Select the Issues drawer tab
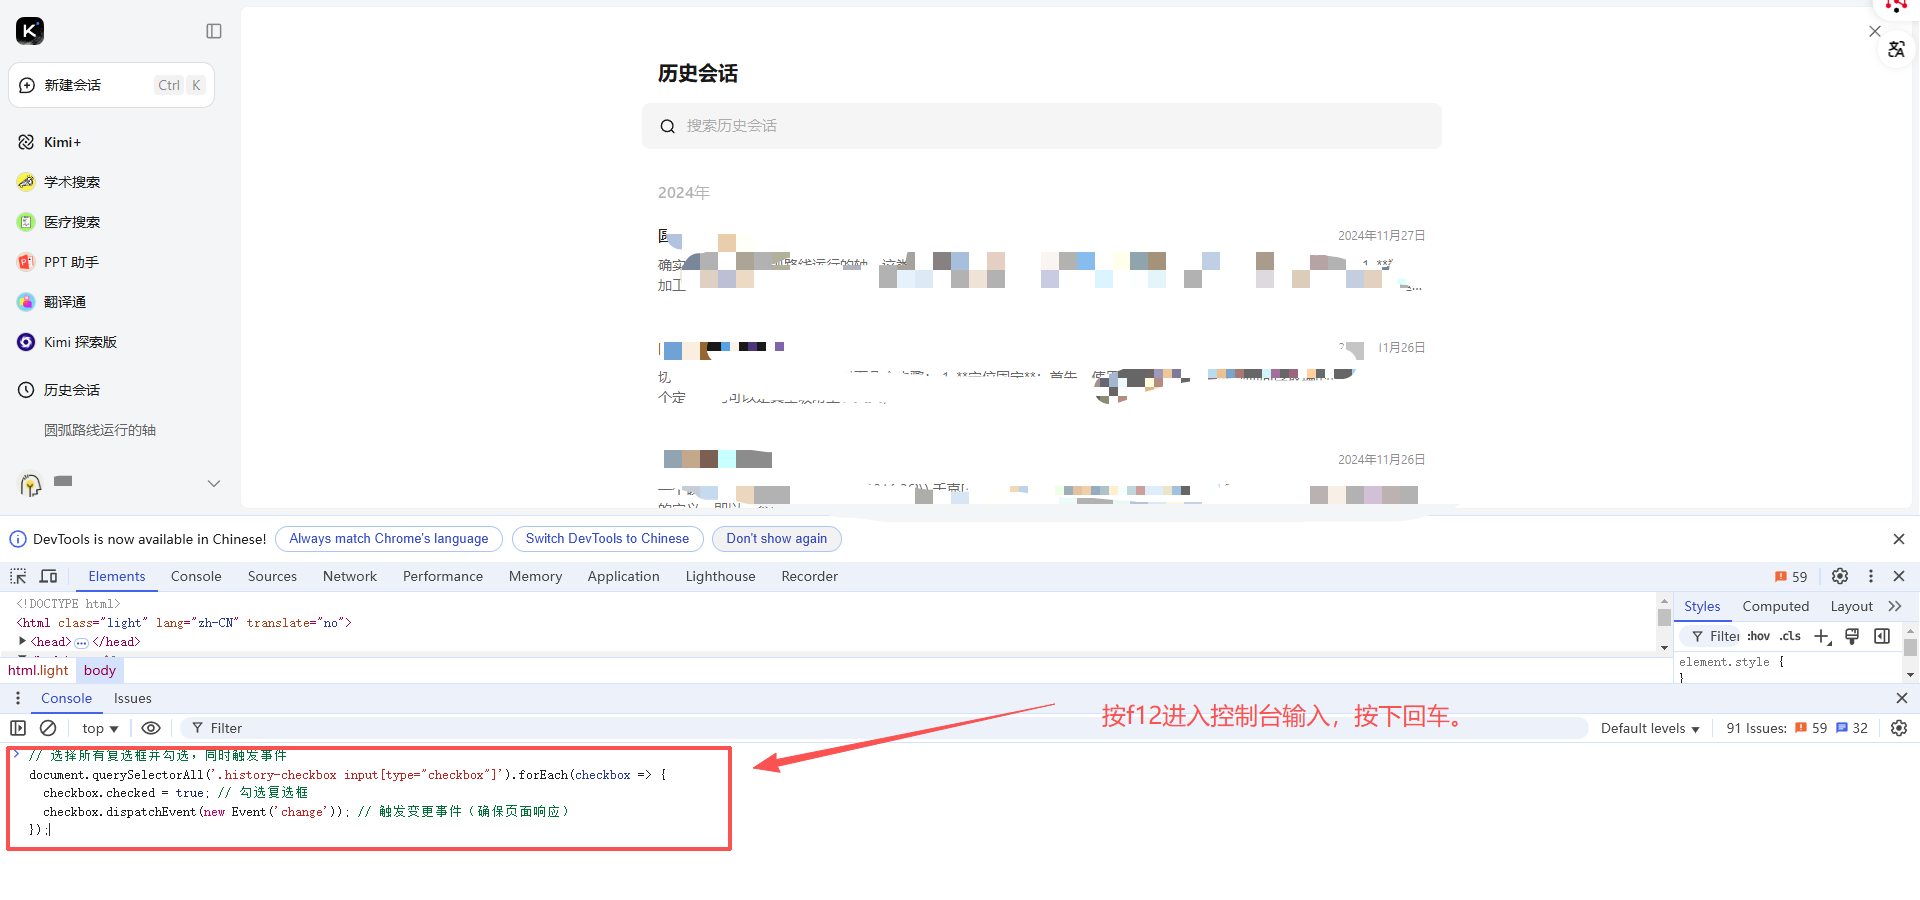The image size is (1920, 900). 133,699
